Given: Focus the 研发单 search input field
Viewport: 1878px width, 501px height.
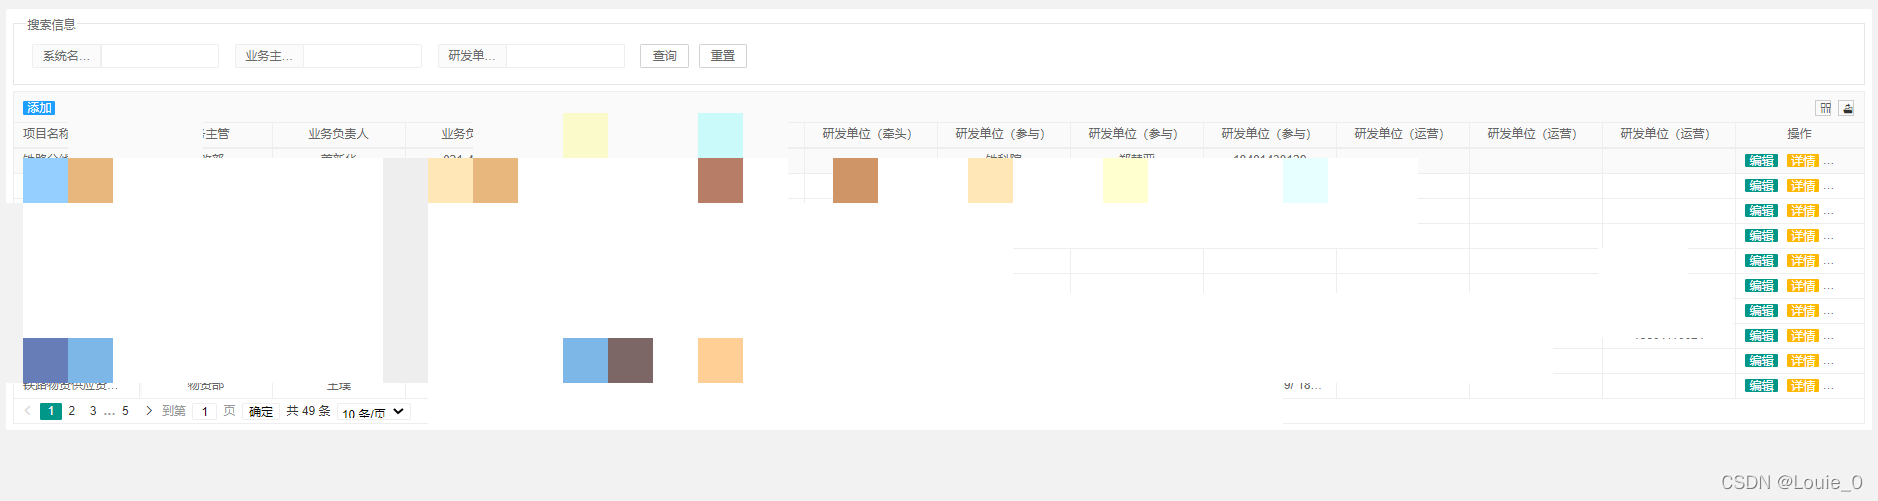Looking at the screenshot, I should click(565, 56).
